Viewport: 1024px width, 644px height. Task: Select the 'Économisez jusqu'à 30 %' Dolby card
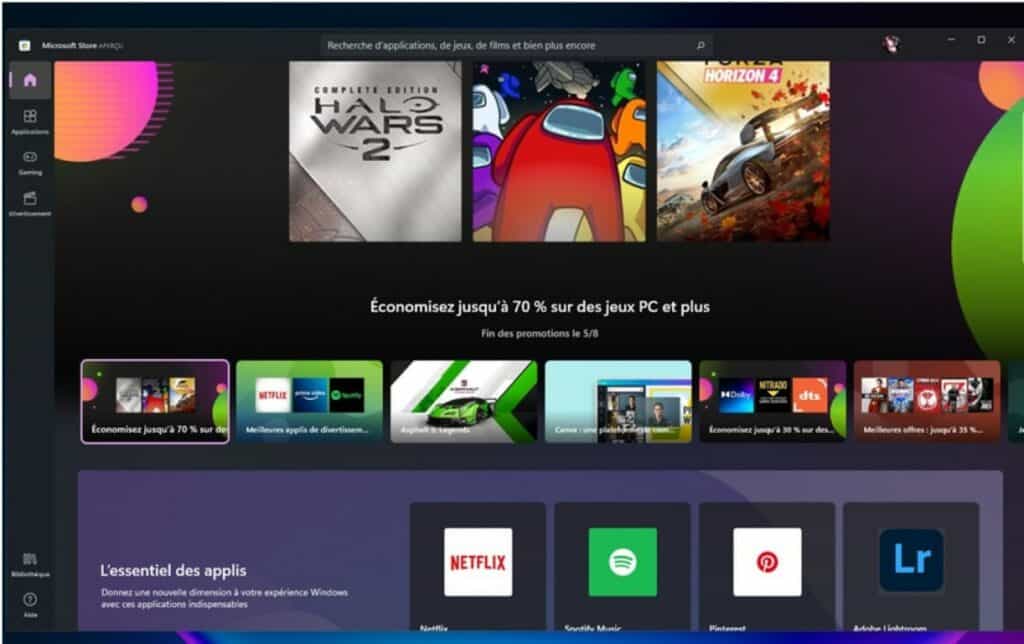[x=773, y=401]
